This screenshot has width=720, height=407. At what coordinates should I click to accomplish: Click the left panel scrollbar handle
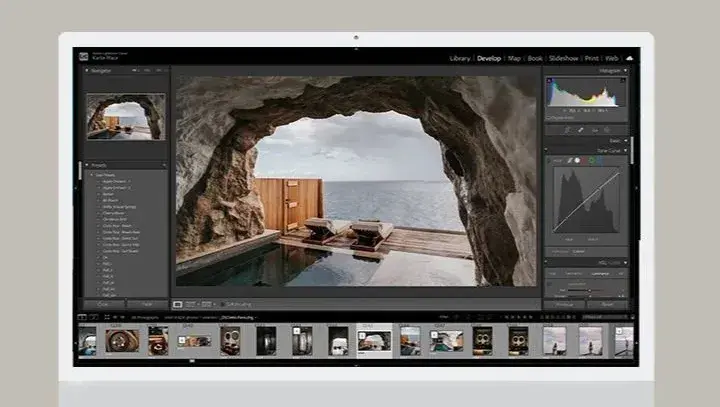coord(80,170)
